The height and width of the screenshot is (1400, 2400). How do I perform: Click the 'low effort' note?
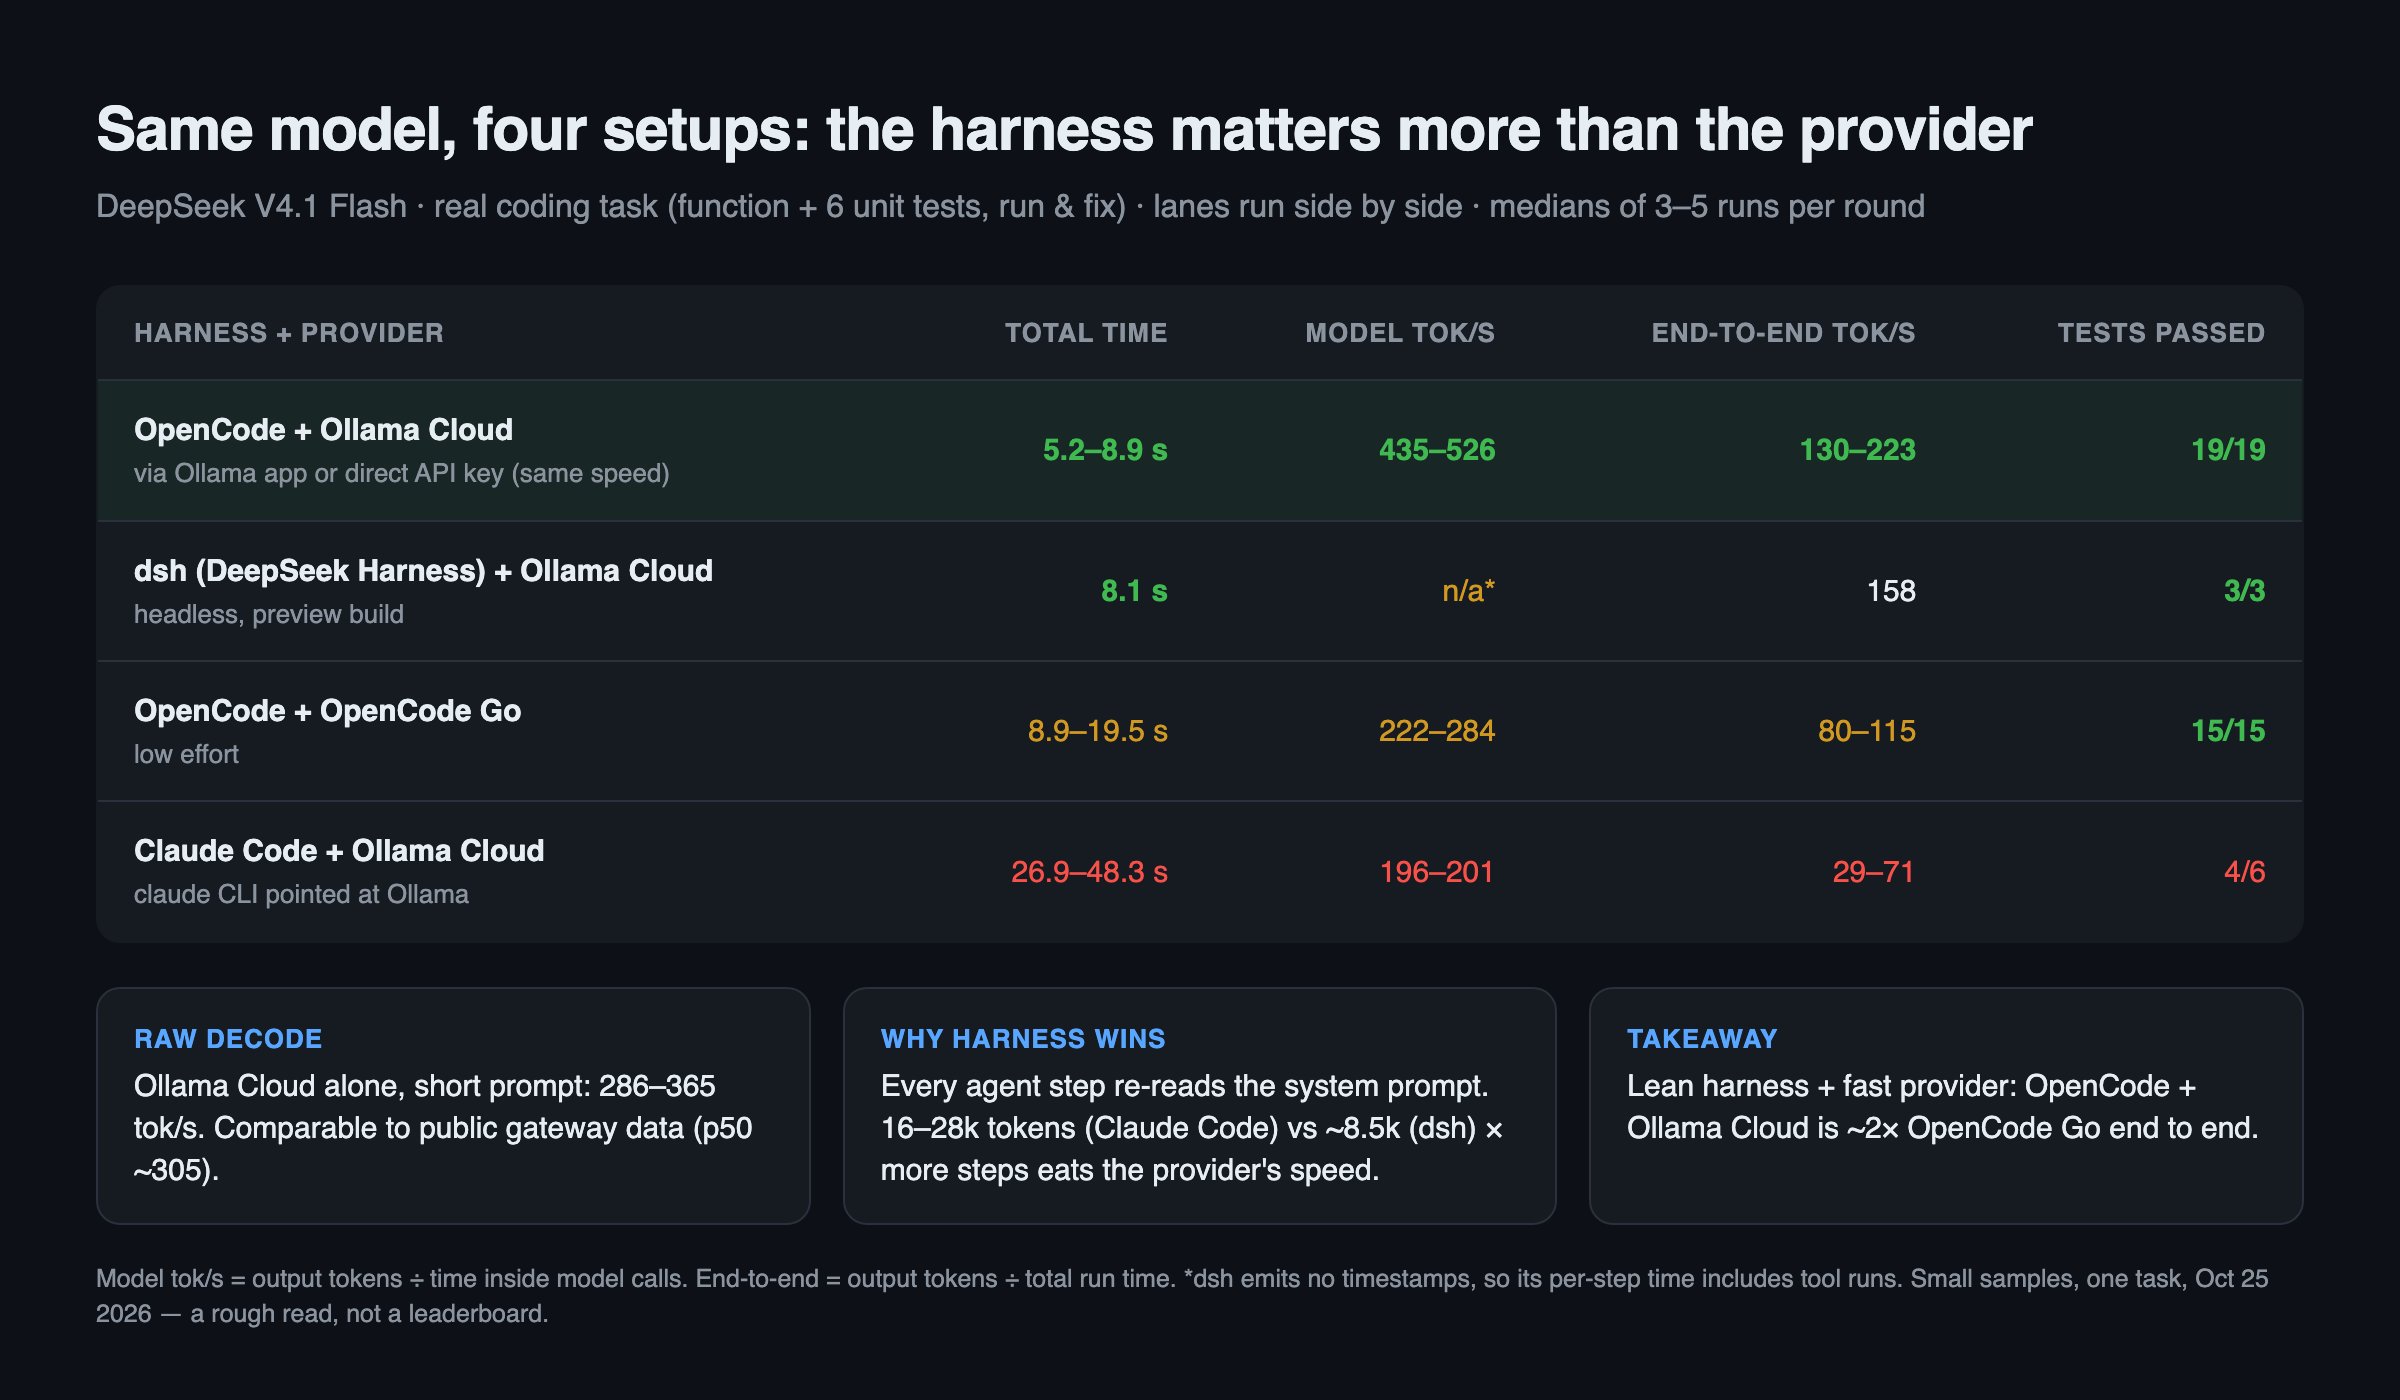(x=186, y=754)
